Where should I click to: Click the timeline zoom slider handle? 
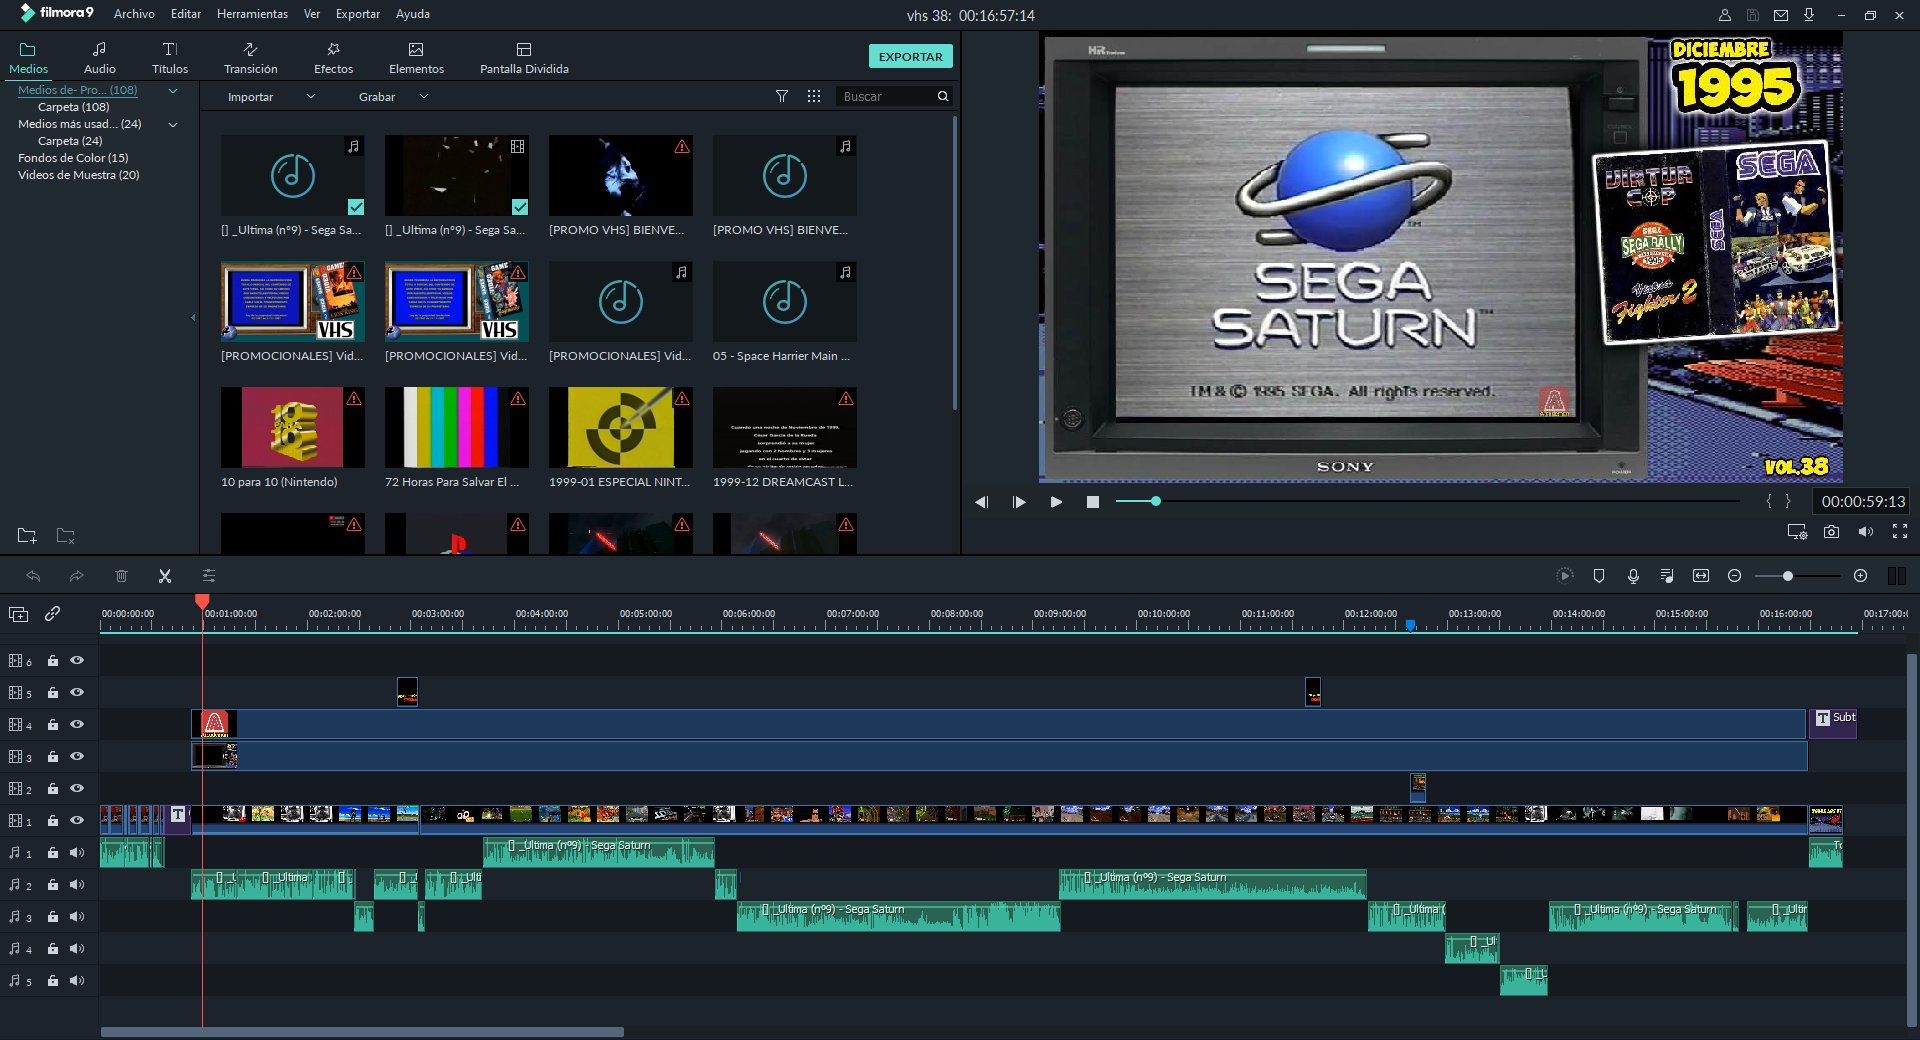point(1787,576)
